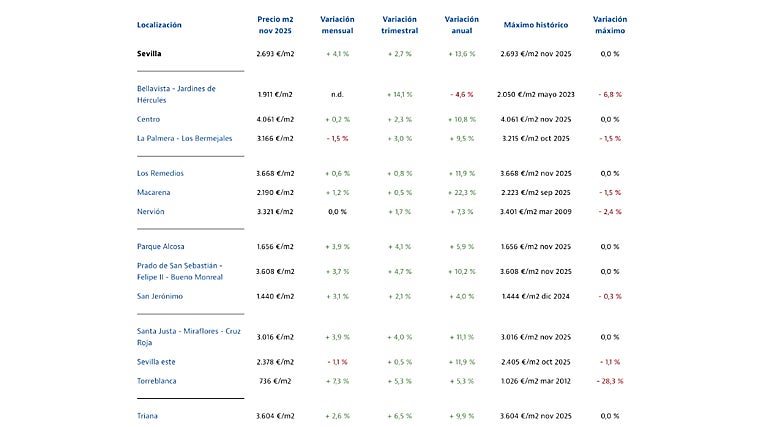Screen dimensions: 760x427
Task: Sort by Precio m2 nov 2025 header
Action: (274, 24)
